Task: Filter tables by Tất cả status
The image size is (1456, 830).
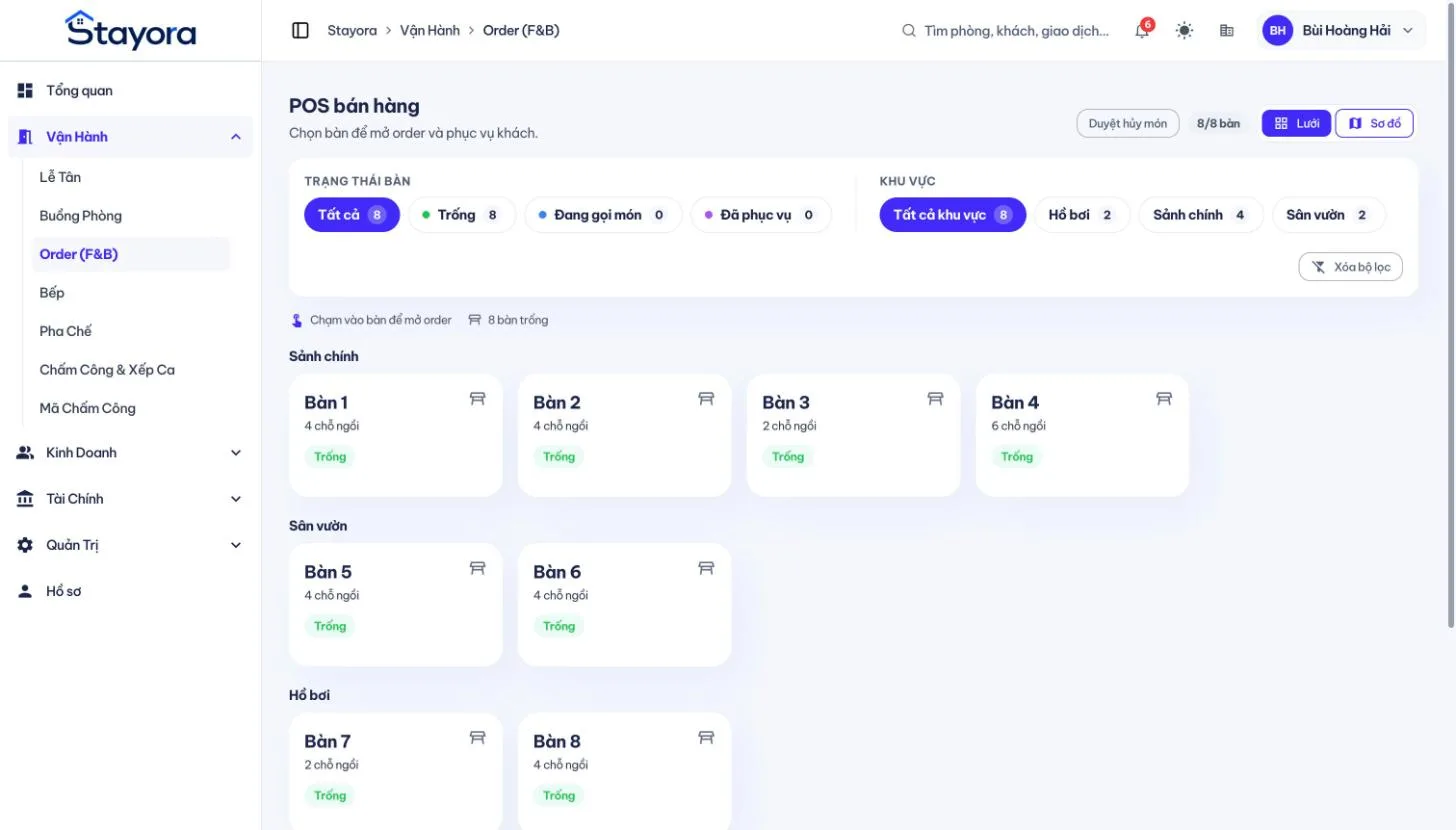Action: tap(352, 215)
